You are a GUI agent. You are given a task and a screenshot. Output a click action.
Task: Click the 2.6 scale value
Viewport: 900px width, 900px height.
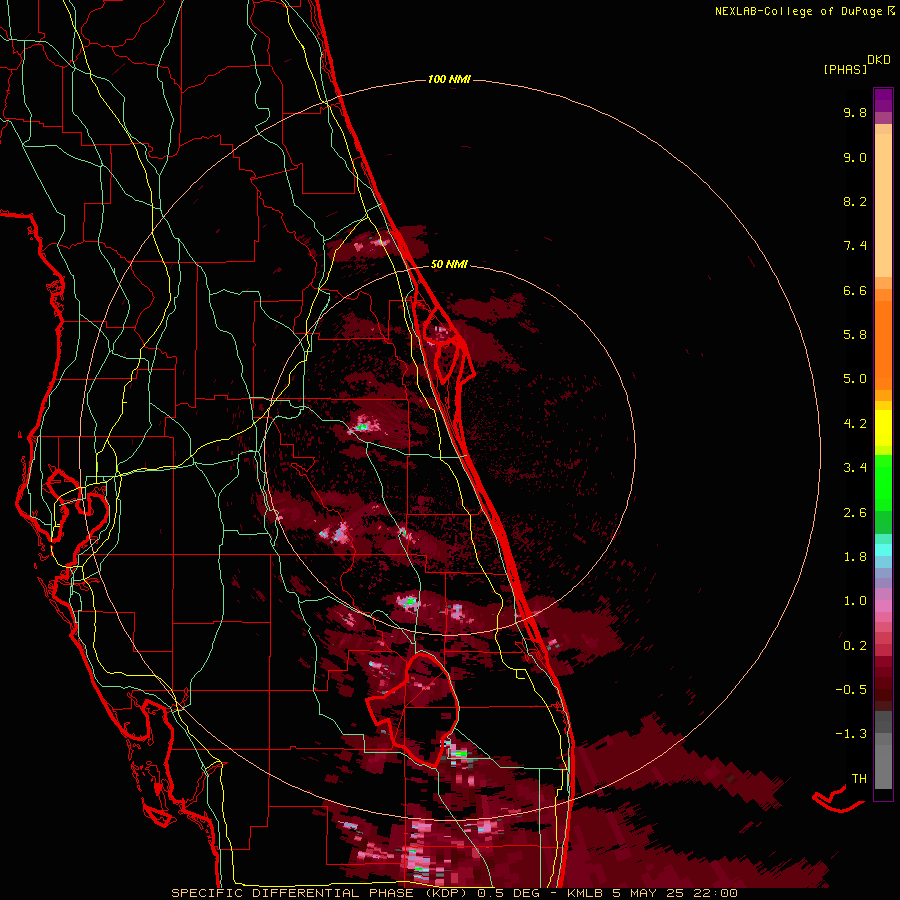[x=855, y=513]
